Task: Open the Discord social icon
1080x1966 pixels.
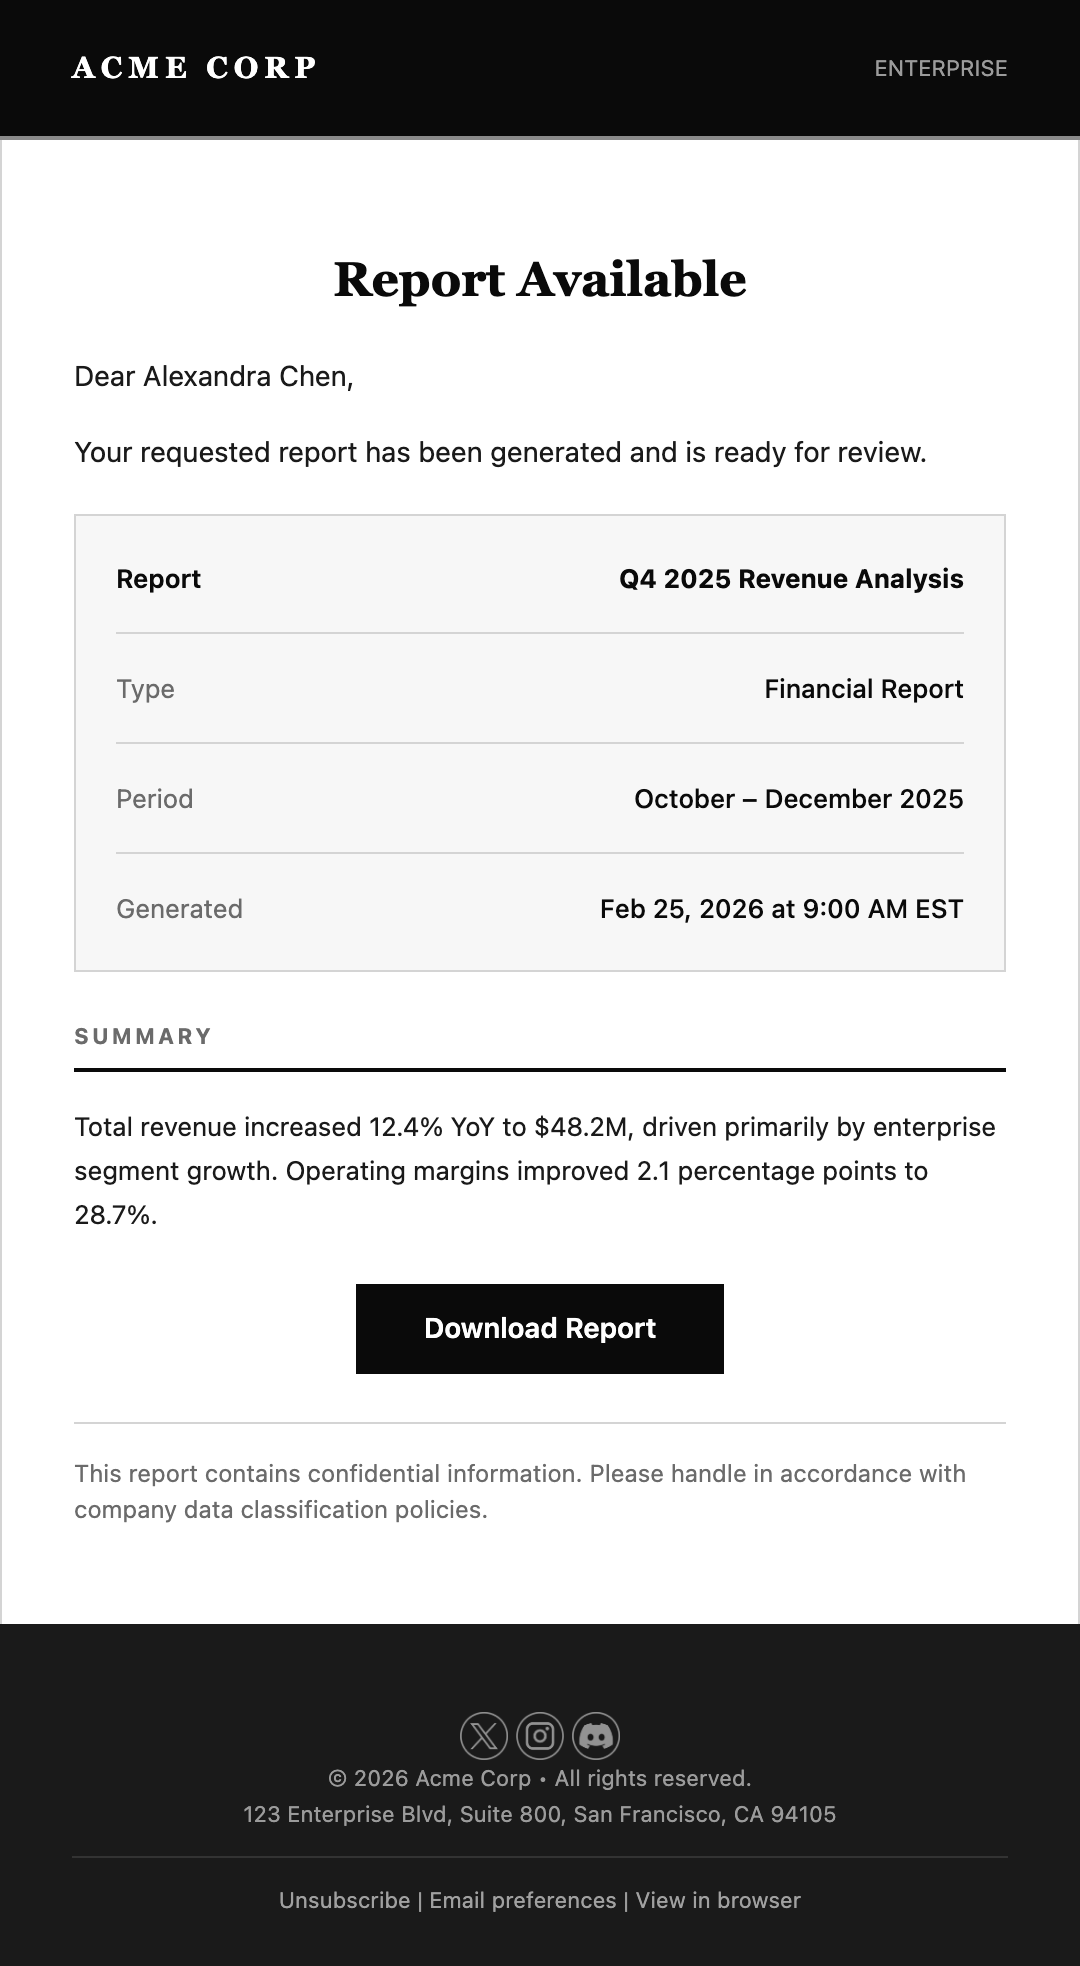Action: click(596, 1735)
